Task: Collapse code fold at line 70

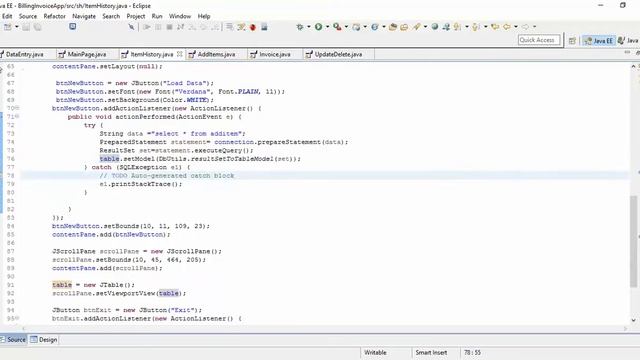Action: tap(18, 108)
